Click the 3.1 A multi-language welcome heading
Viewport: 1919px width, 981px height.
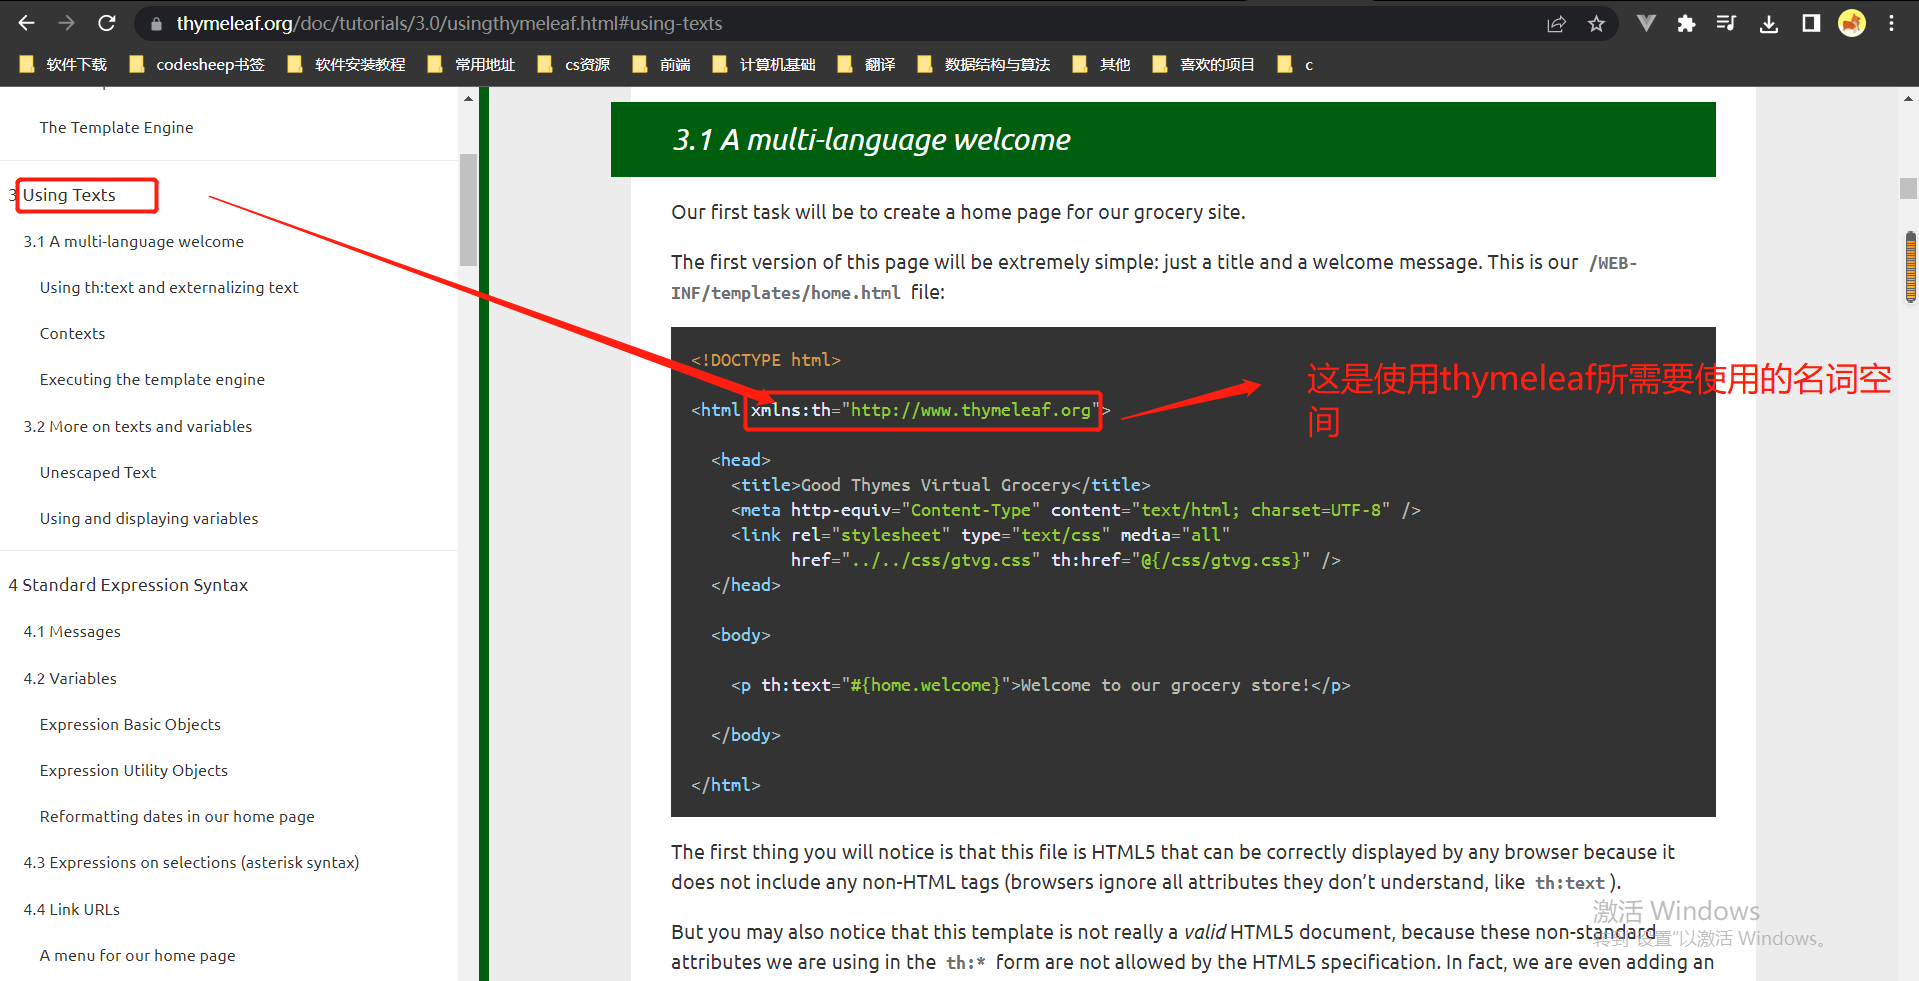coord(871,139)
